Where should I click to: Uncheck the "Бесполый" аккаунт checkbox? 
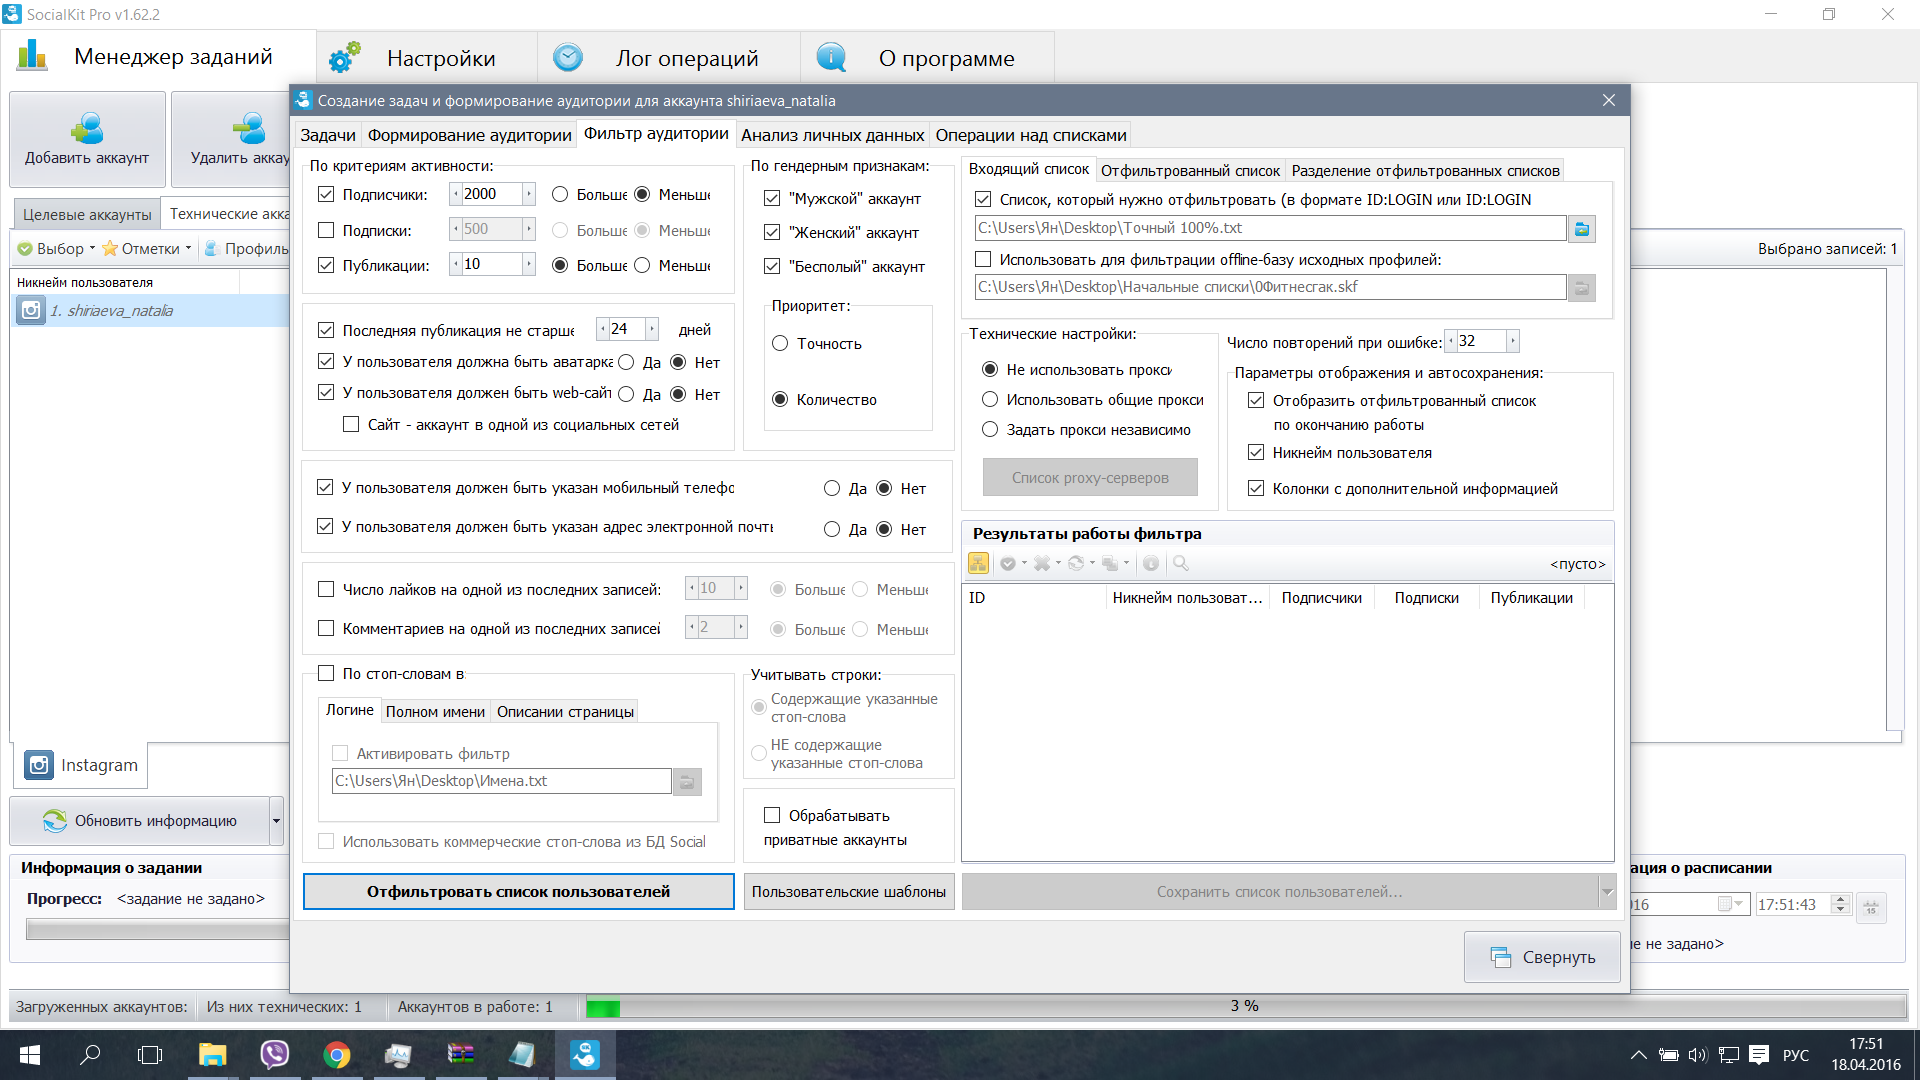772,266
